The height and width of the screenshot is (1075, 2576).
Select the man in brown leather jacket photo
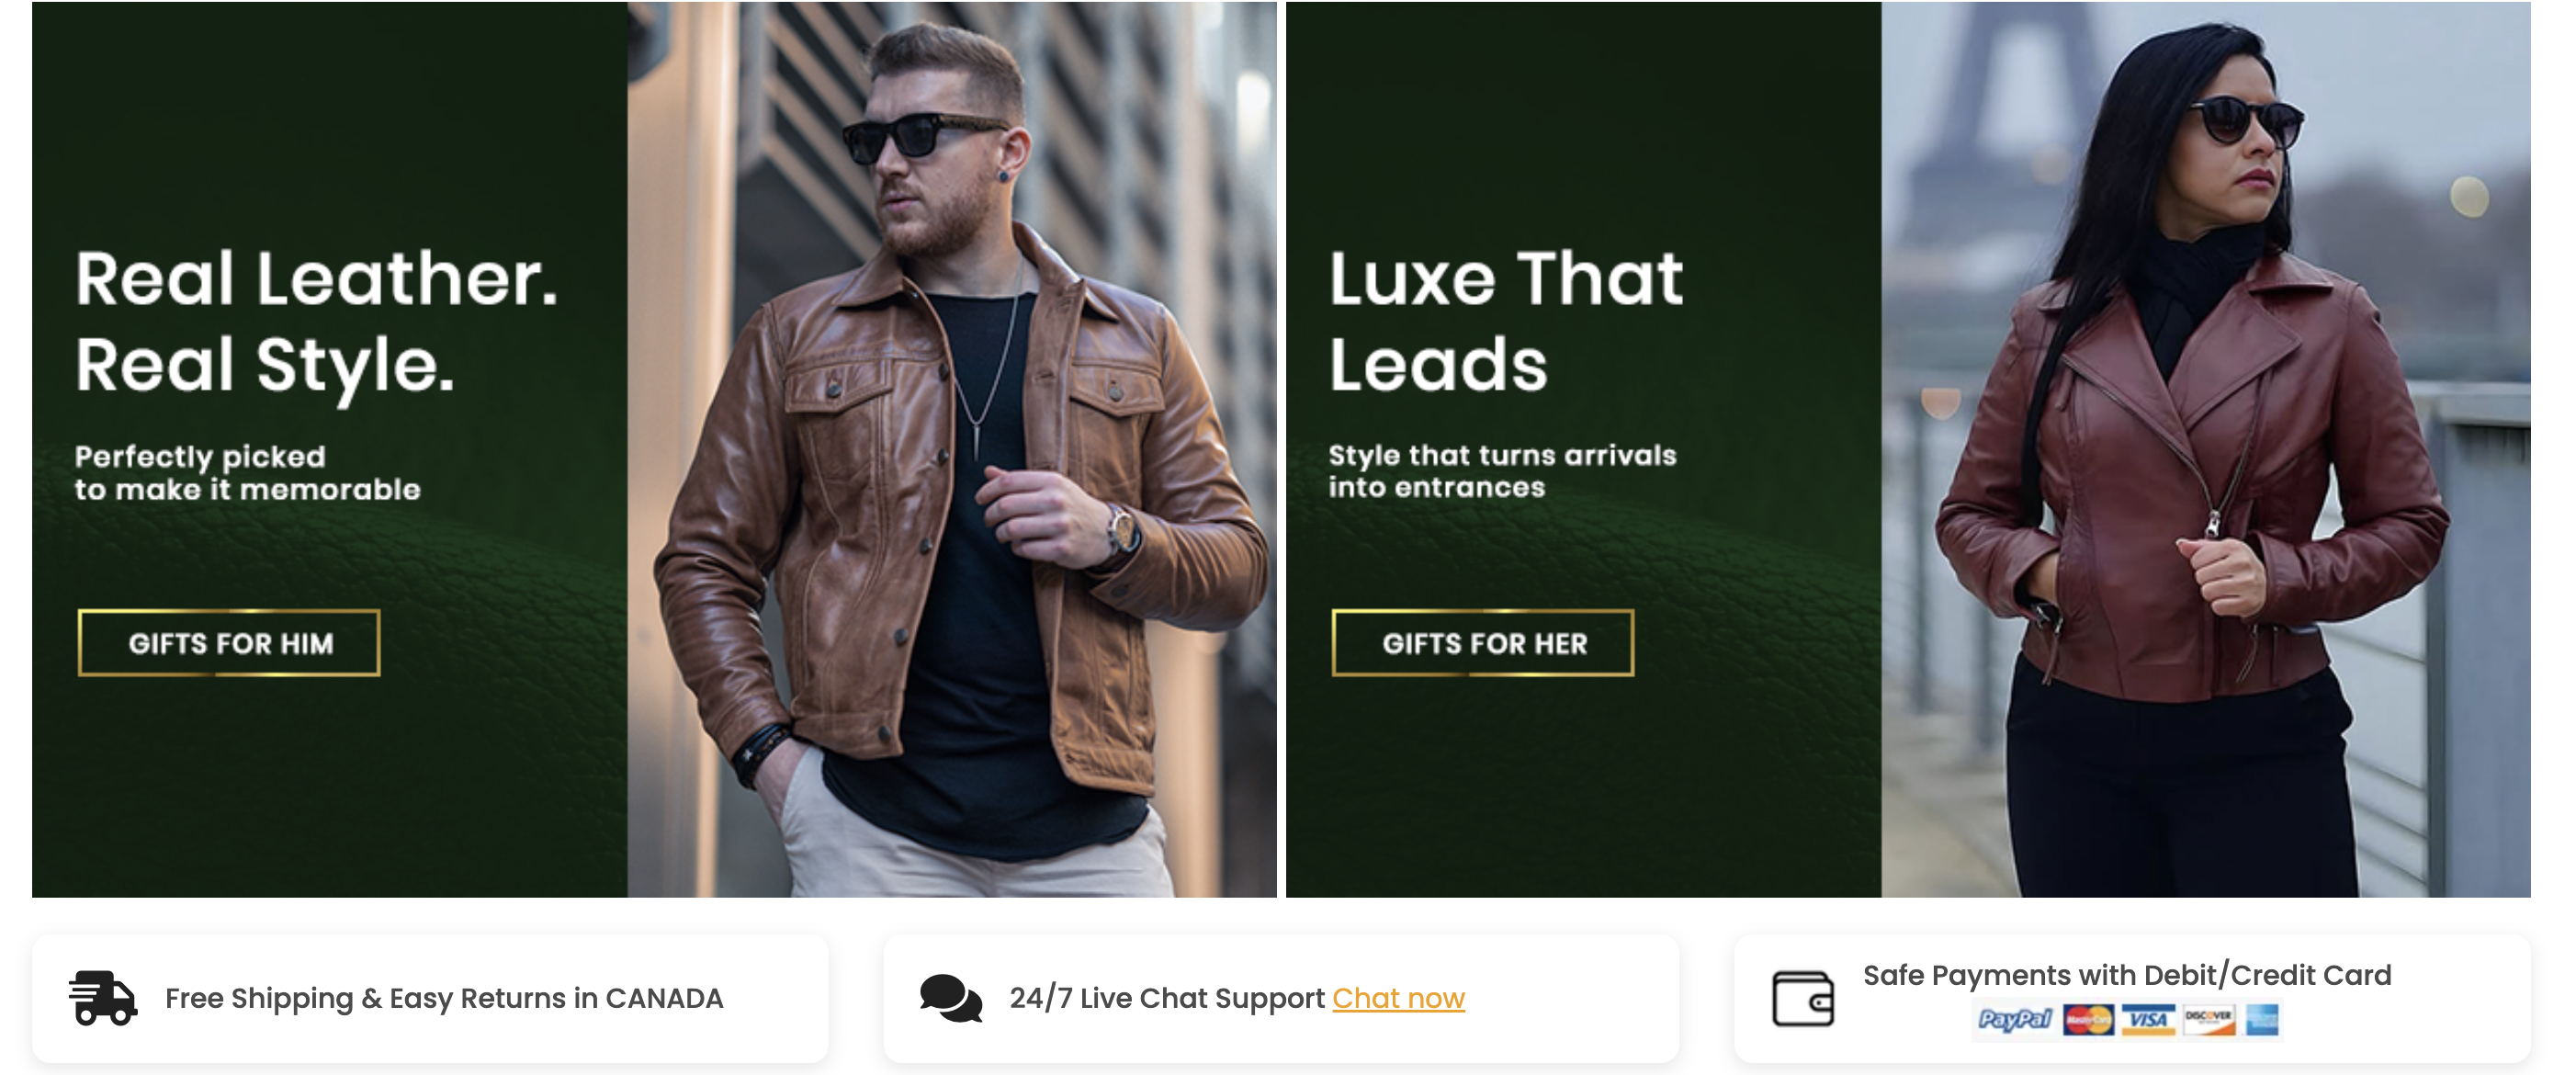[x=952, y=449]
